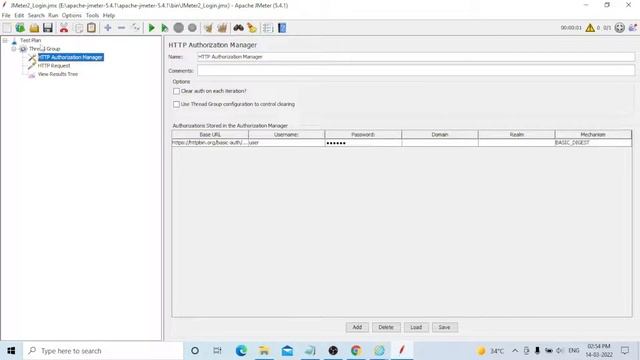
Task: Open the File menu
Action: coord(6,15)
